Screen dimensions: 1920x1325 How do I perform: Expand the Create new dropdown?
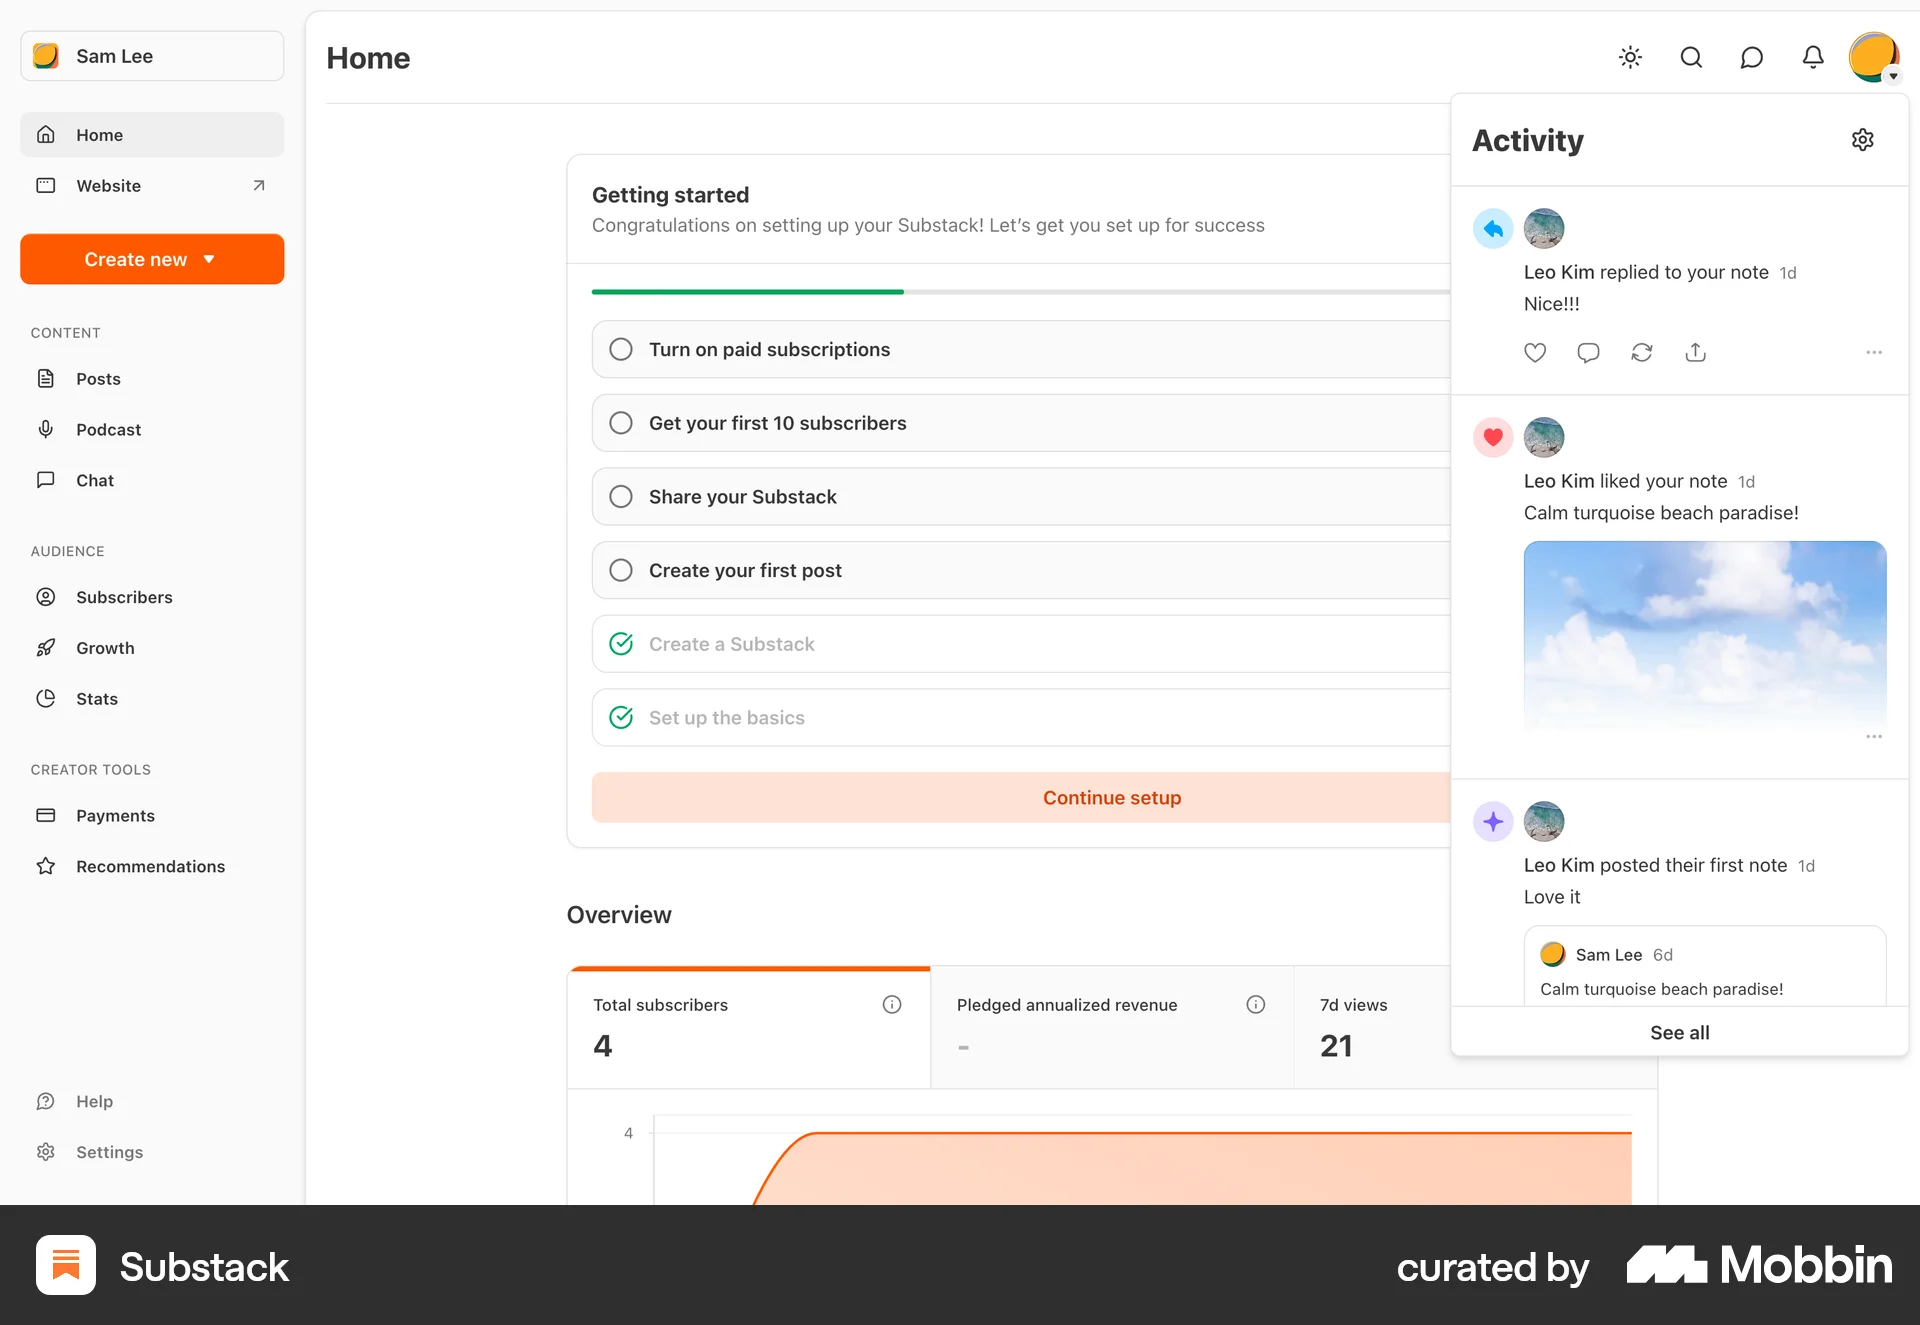(x=151, y=259)
